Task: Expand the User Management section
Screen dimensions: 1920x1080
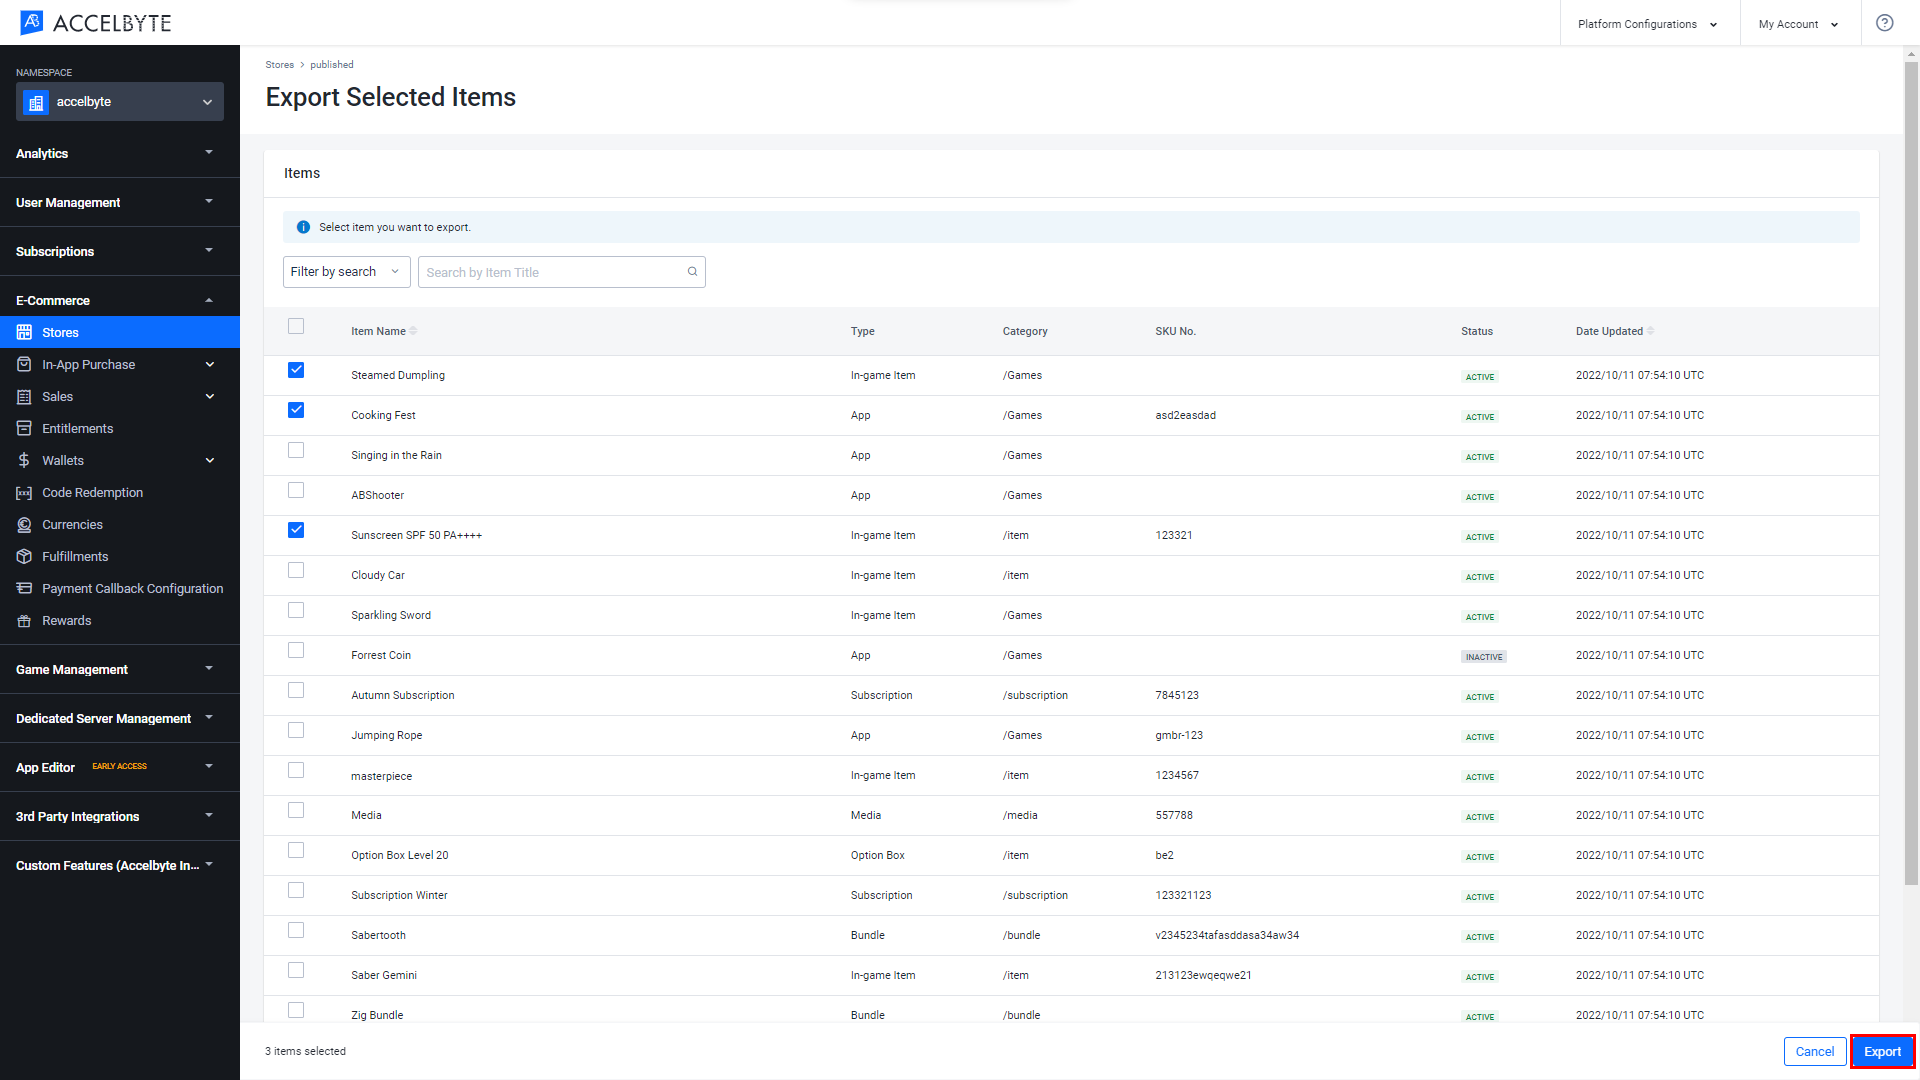Action: [x=120, y=202]
